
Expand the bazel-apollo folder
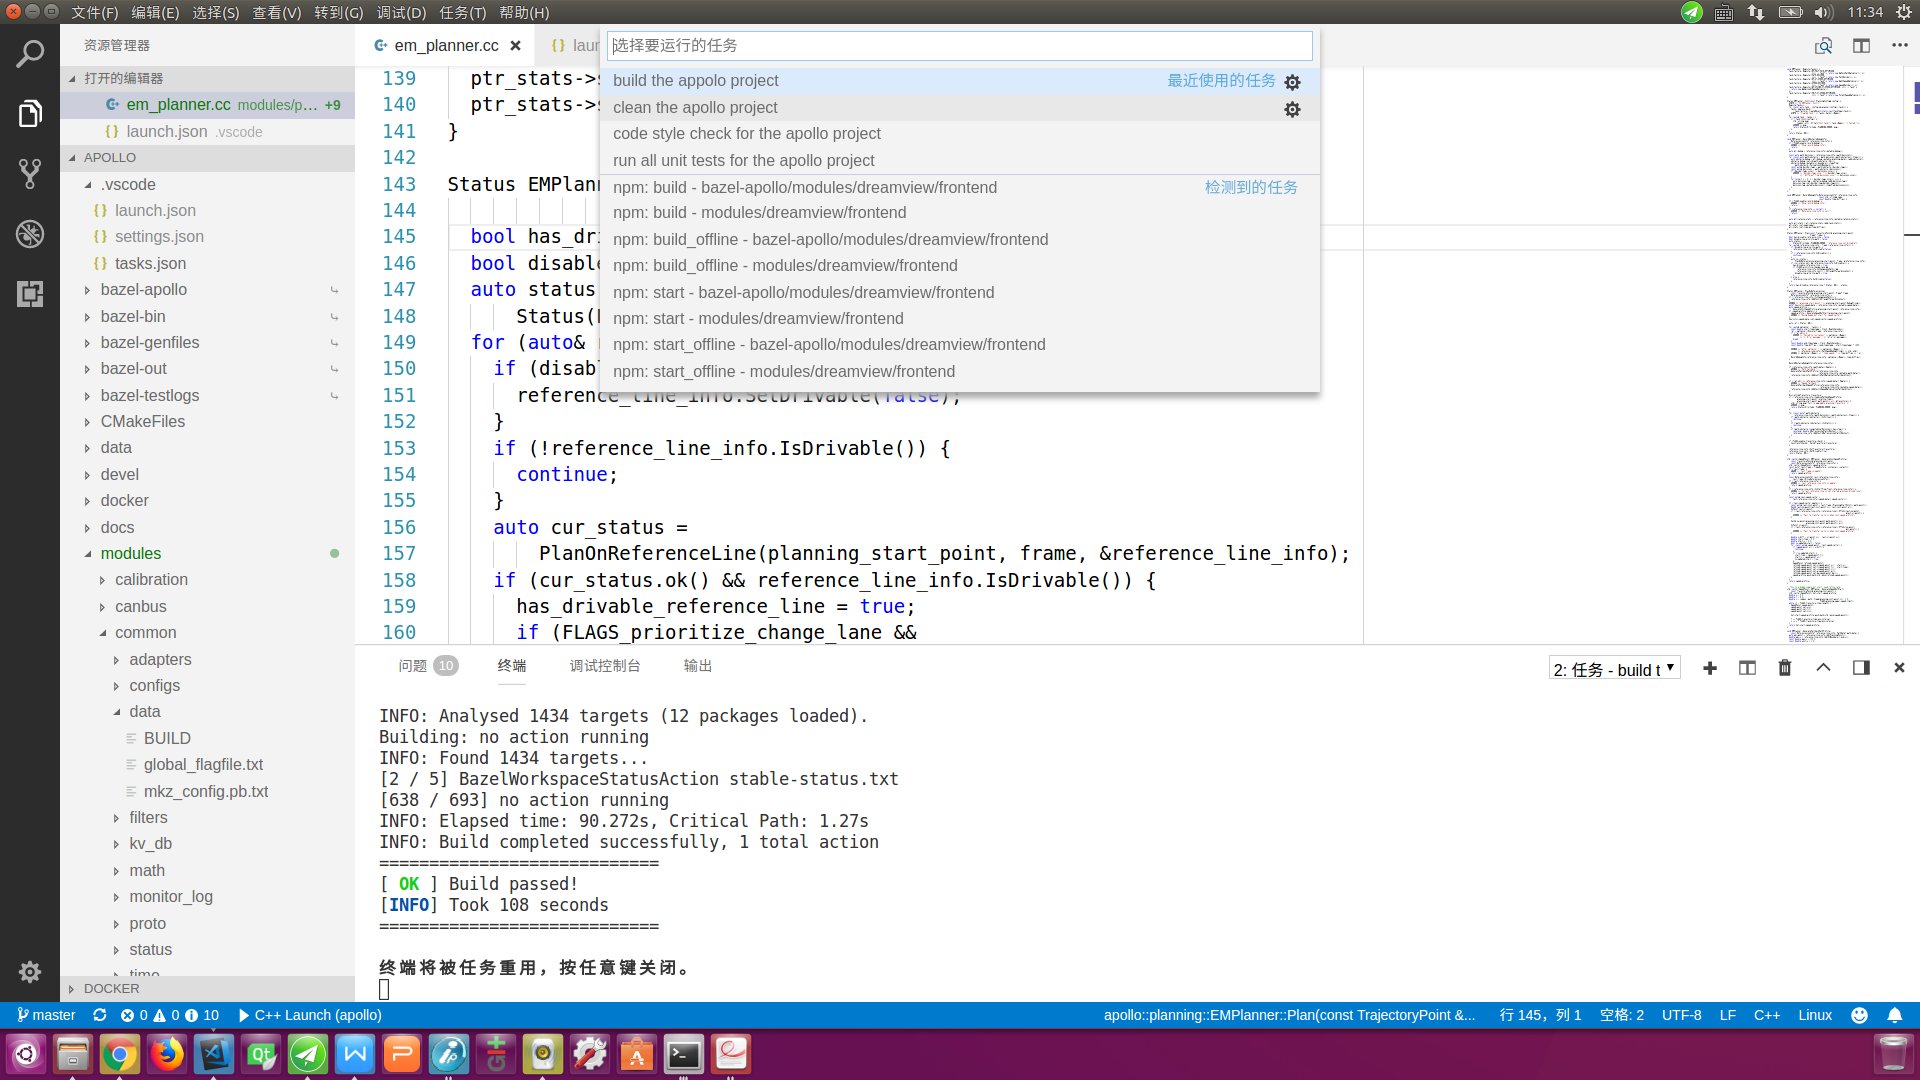coord(143,290)
